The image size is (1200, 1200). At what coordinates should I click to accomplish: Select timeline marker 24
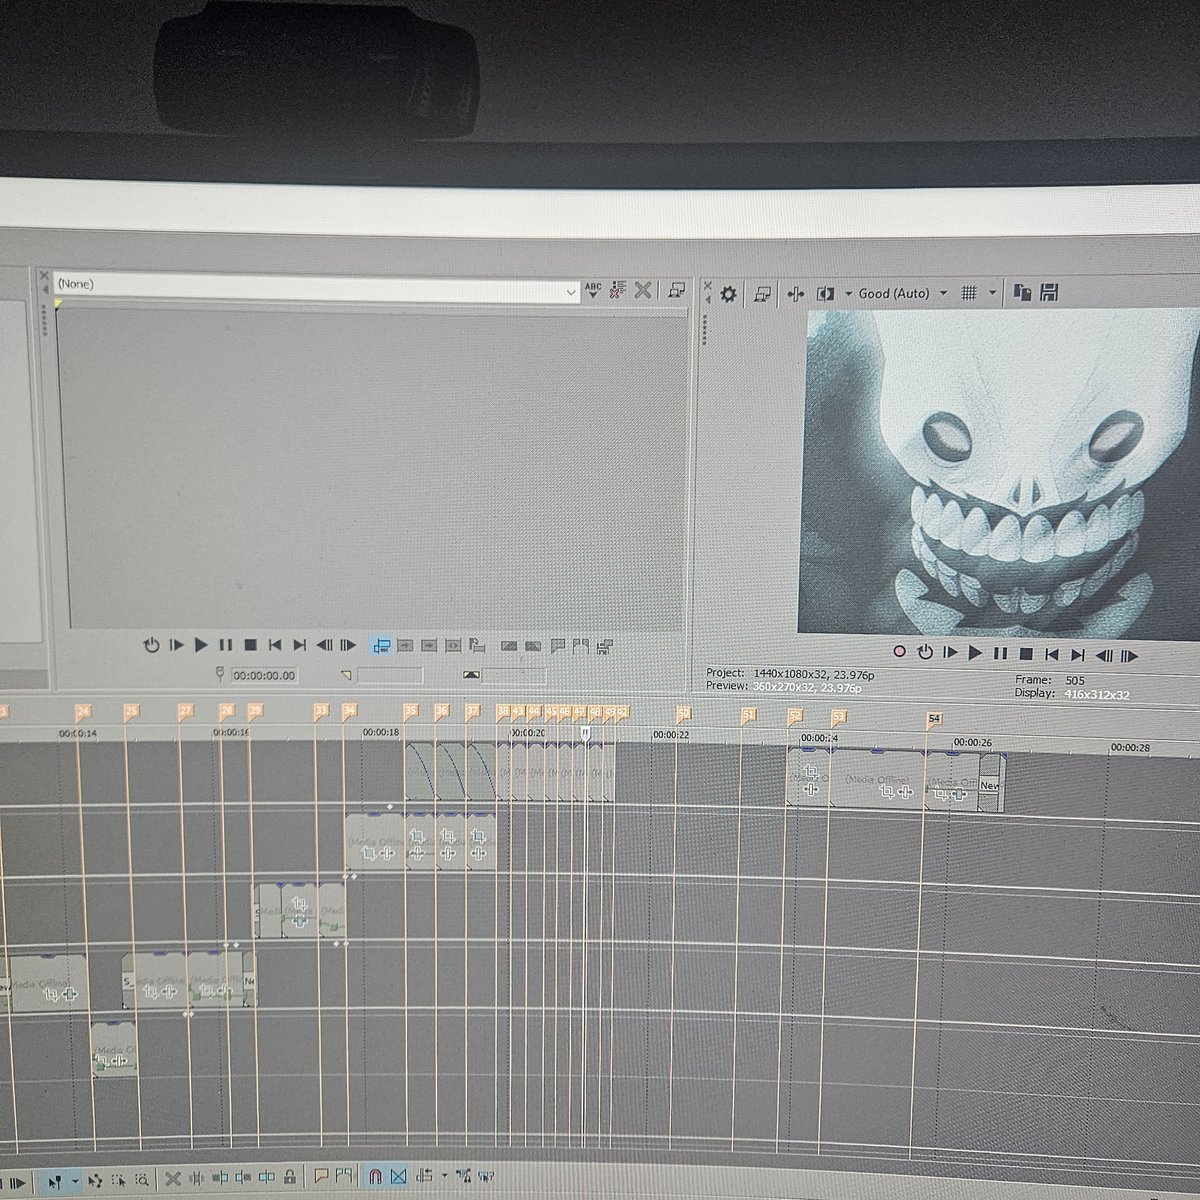click(83, 711)
